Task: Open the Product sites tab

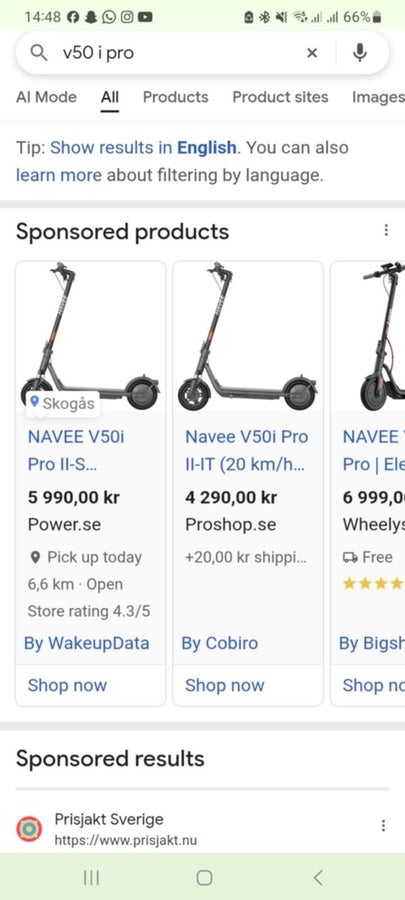Action: (281, 97)
